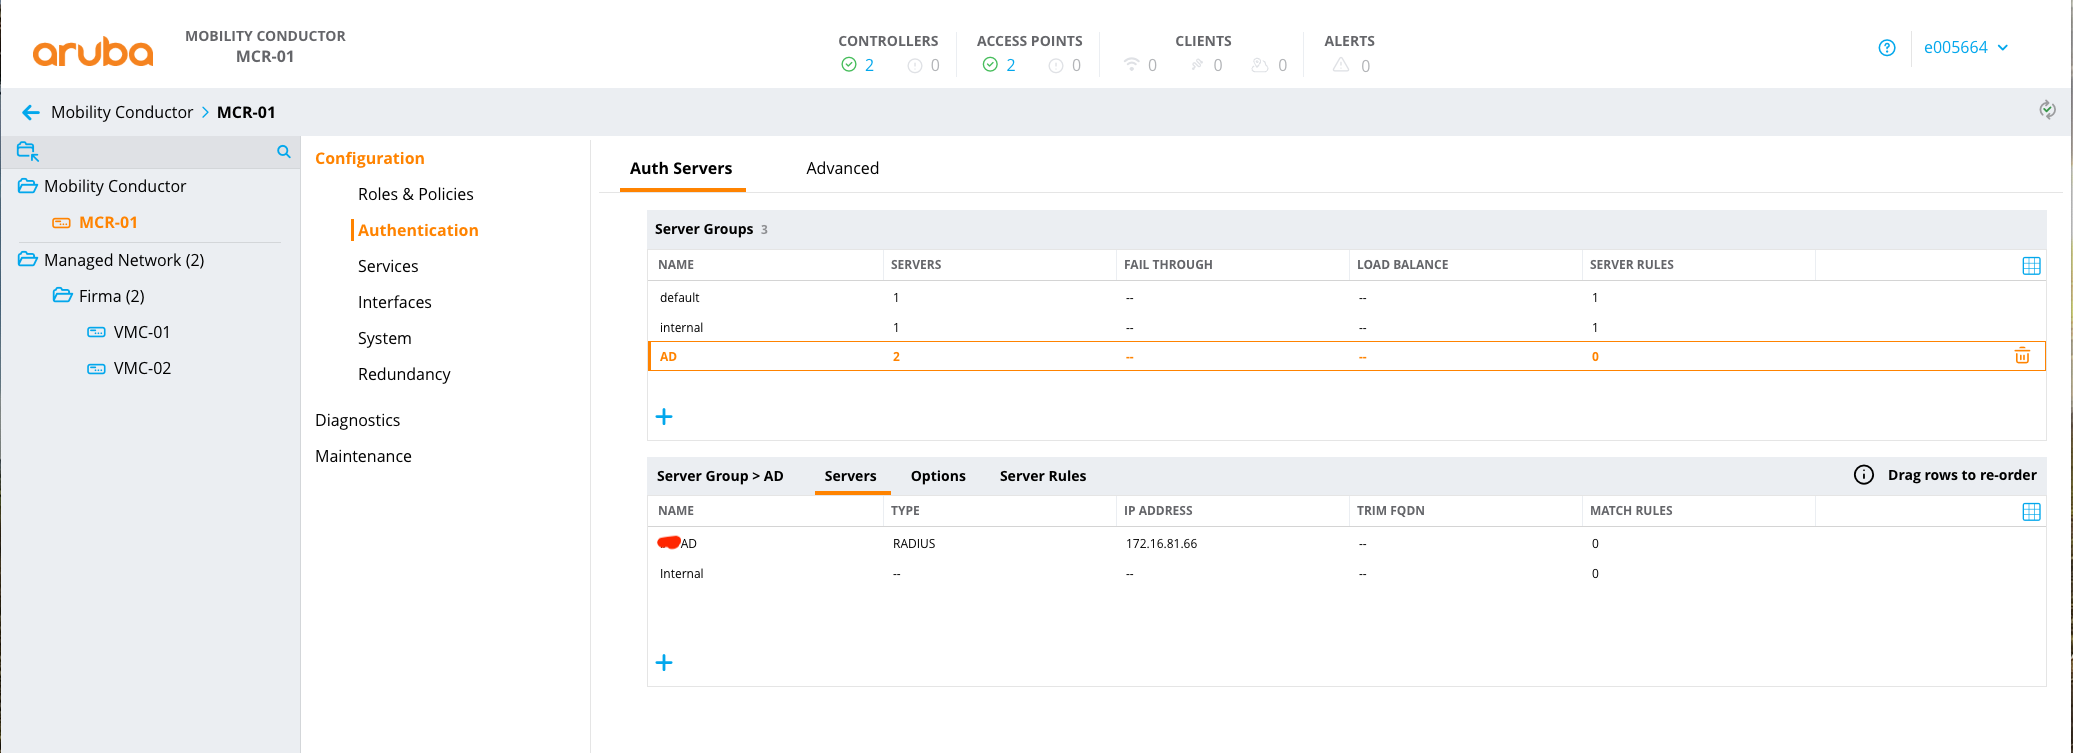The image size is (2073, 753).
Task: Delete the AD server group via trash icon
Action: [x=2021, y=356]
